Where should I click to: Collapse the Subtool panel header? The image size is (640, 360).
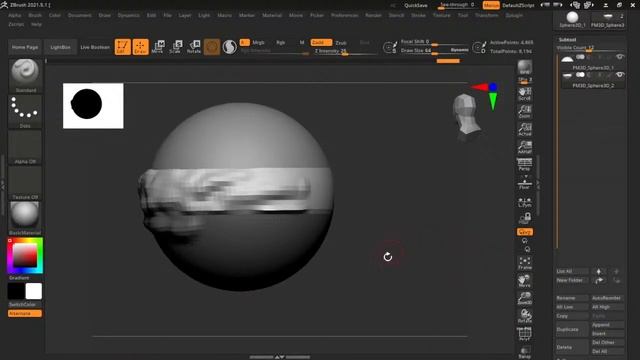(x=567, y=40)
